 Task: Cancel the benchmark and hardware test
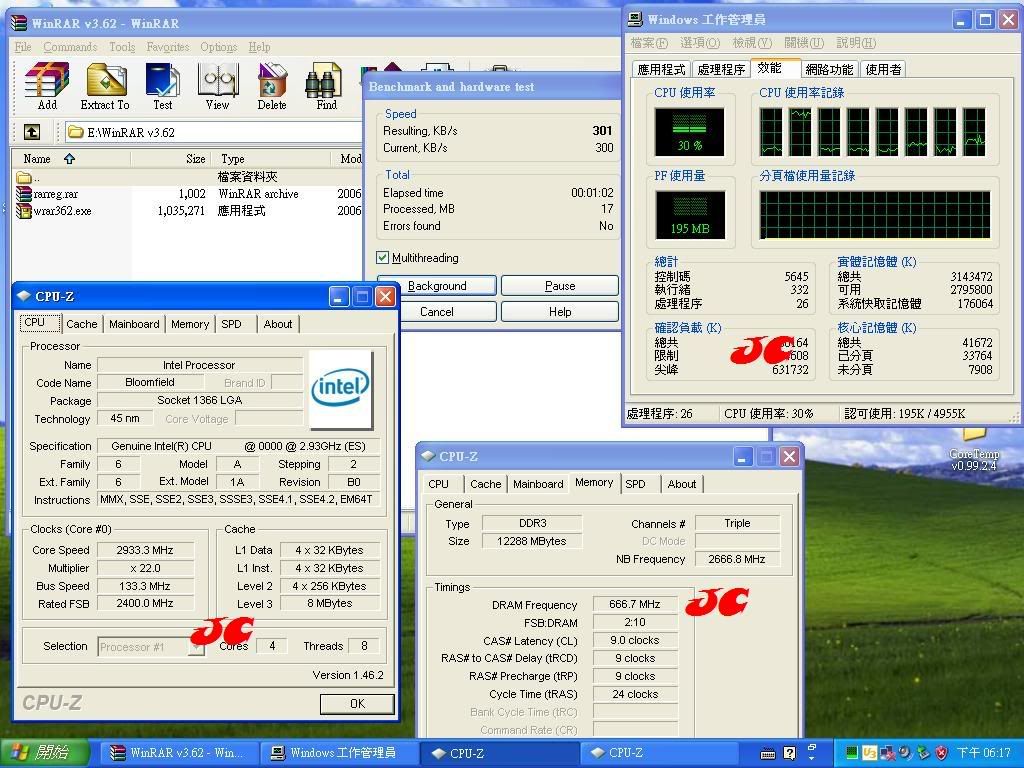click(437, 312)
